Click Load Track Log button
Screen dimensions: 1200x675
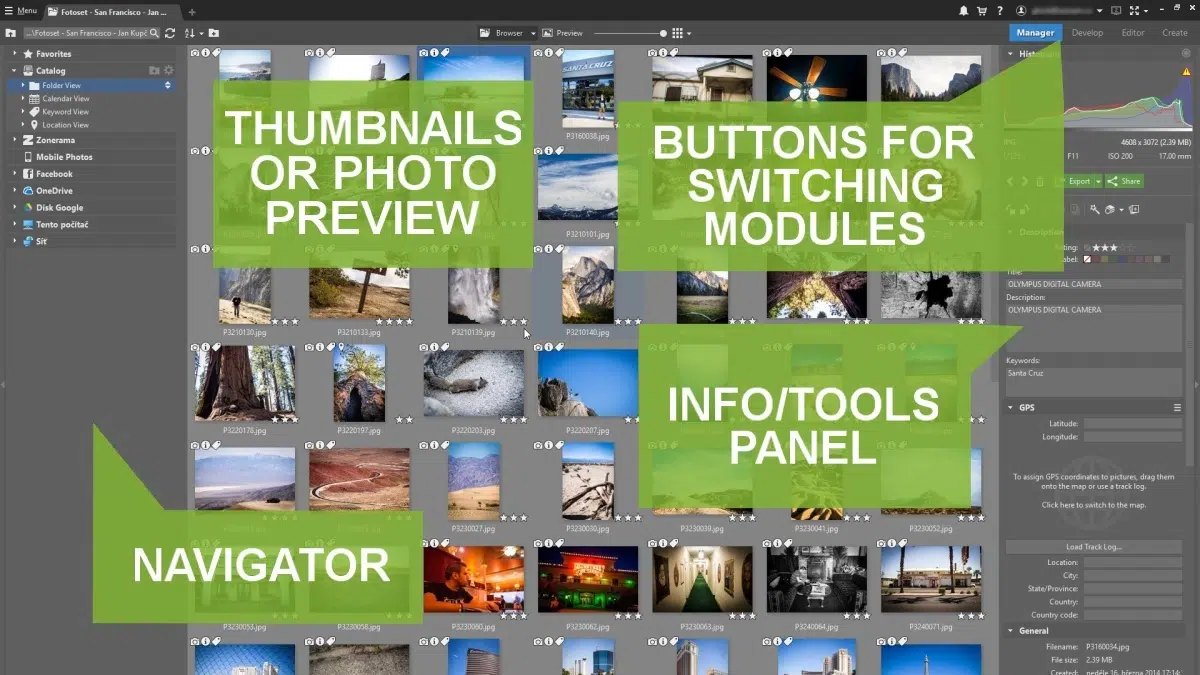coord(1093,547)
